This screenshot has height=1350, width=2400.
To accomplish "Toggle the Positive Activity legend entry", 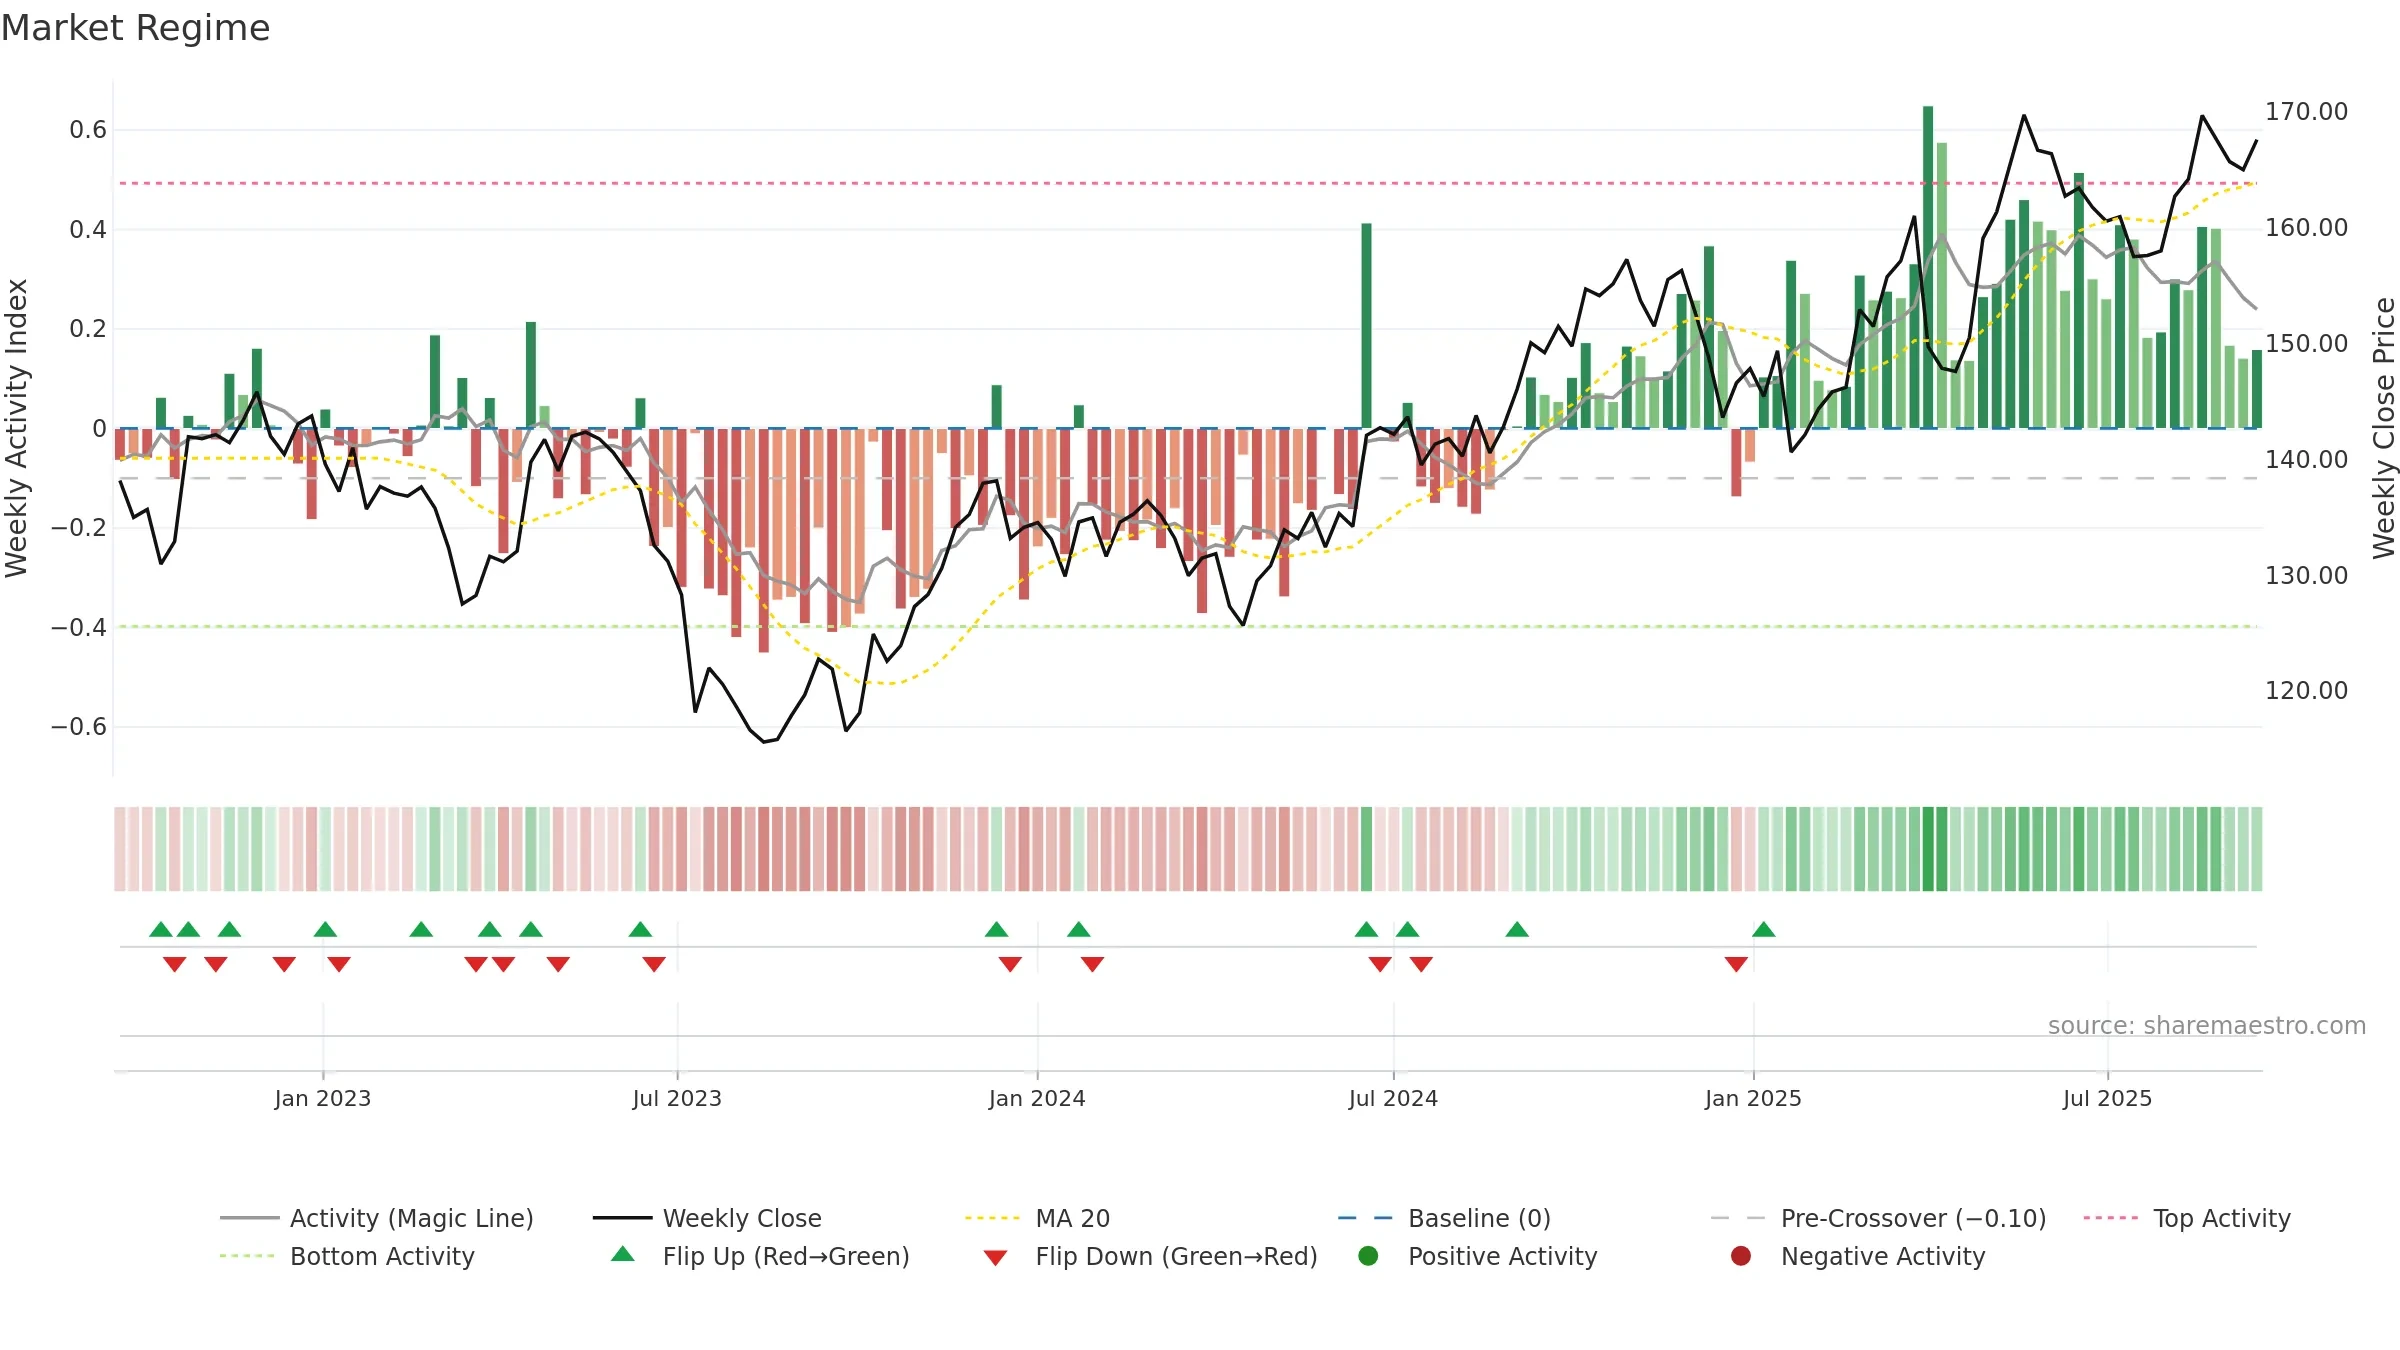I will [1477, 1256].
